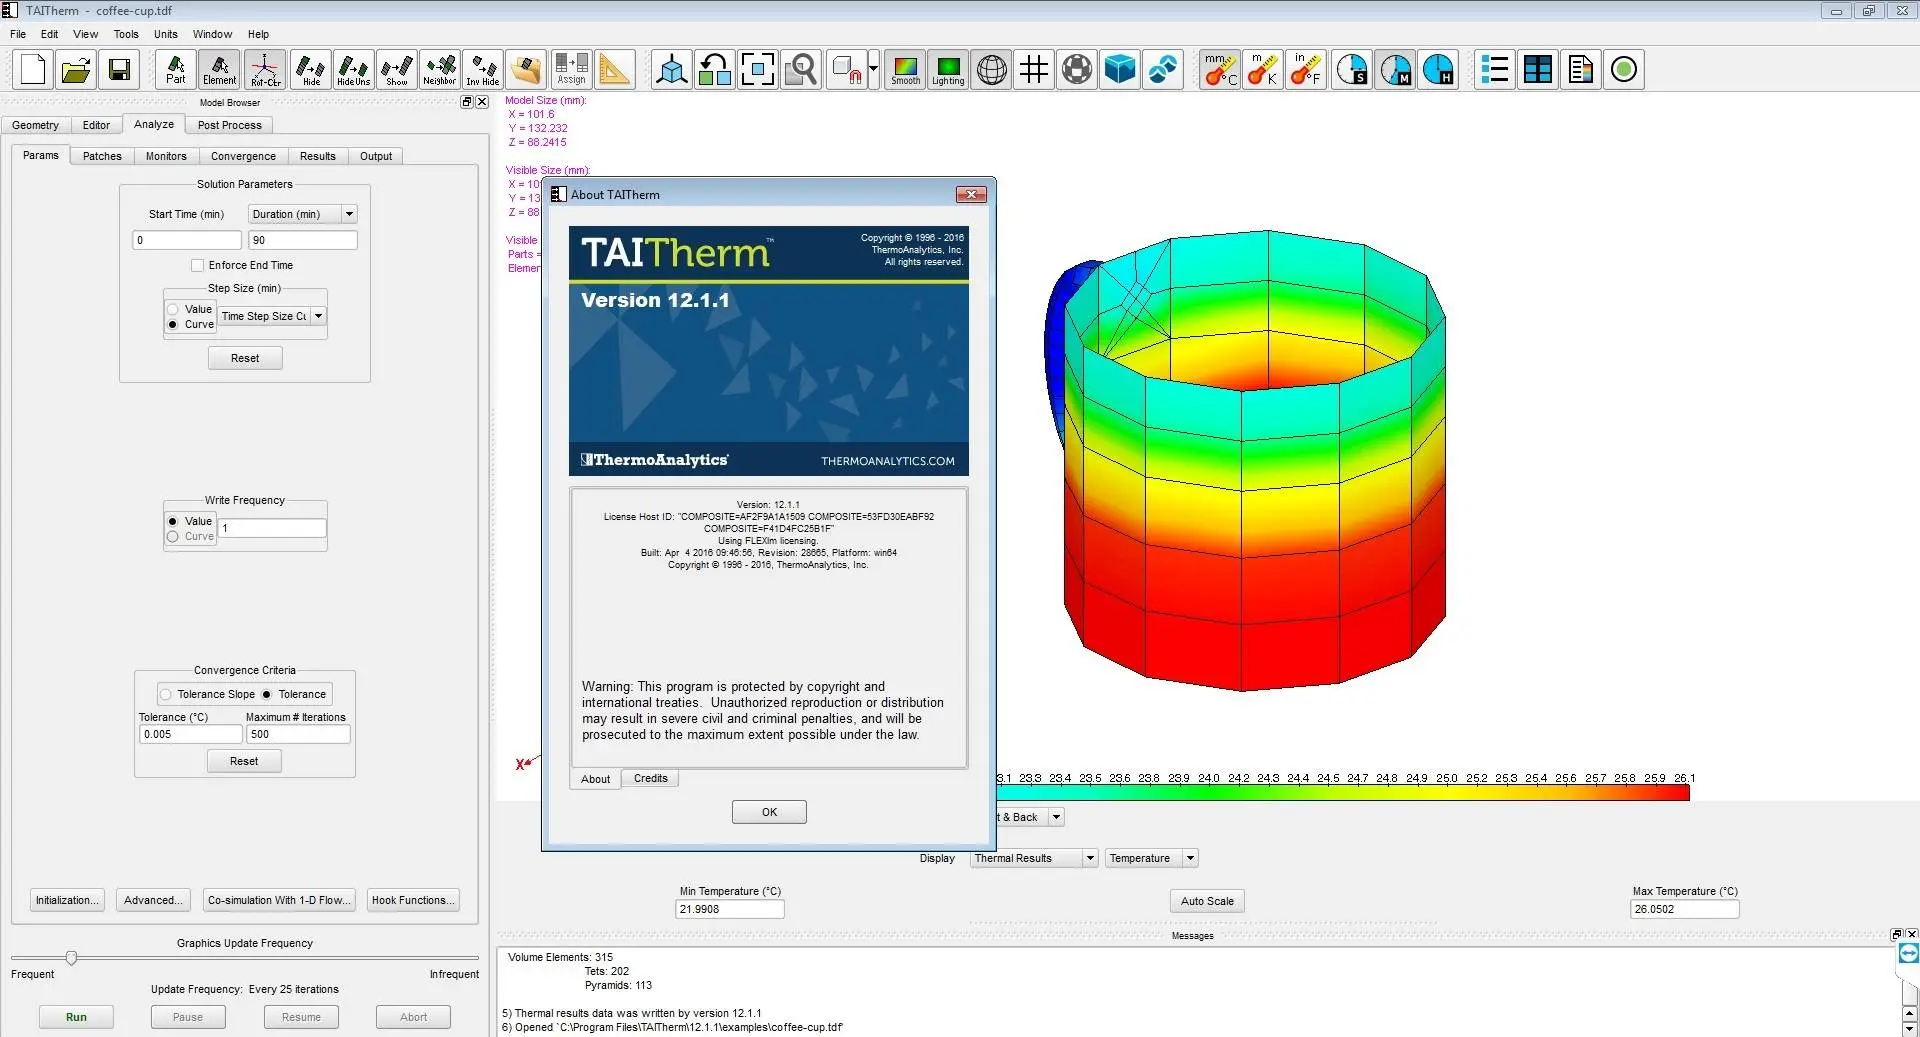Screen dimensions: 1920x1037
Task: Choose the Tolerance radio option
Action: (x=267, y=694)
